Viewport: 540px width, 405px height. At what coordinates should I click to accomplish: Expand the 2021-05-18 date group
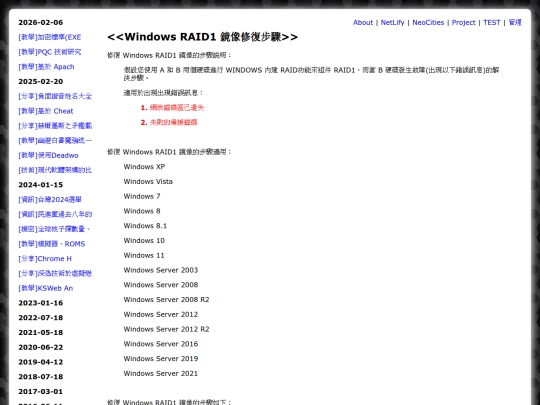[x=41, y=333]
